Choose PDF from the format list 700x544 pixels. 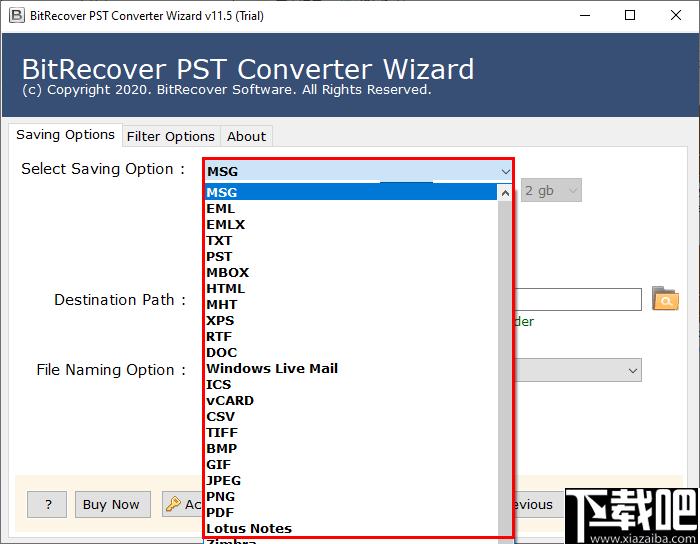tap(351, 513)
